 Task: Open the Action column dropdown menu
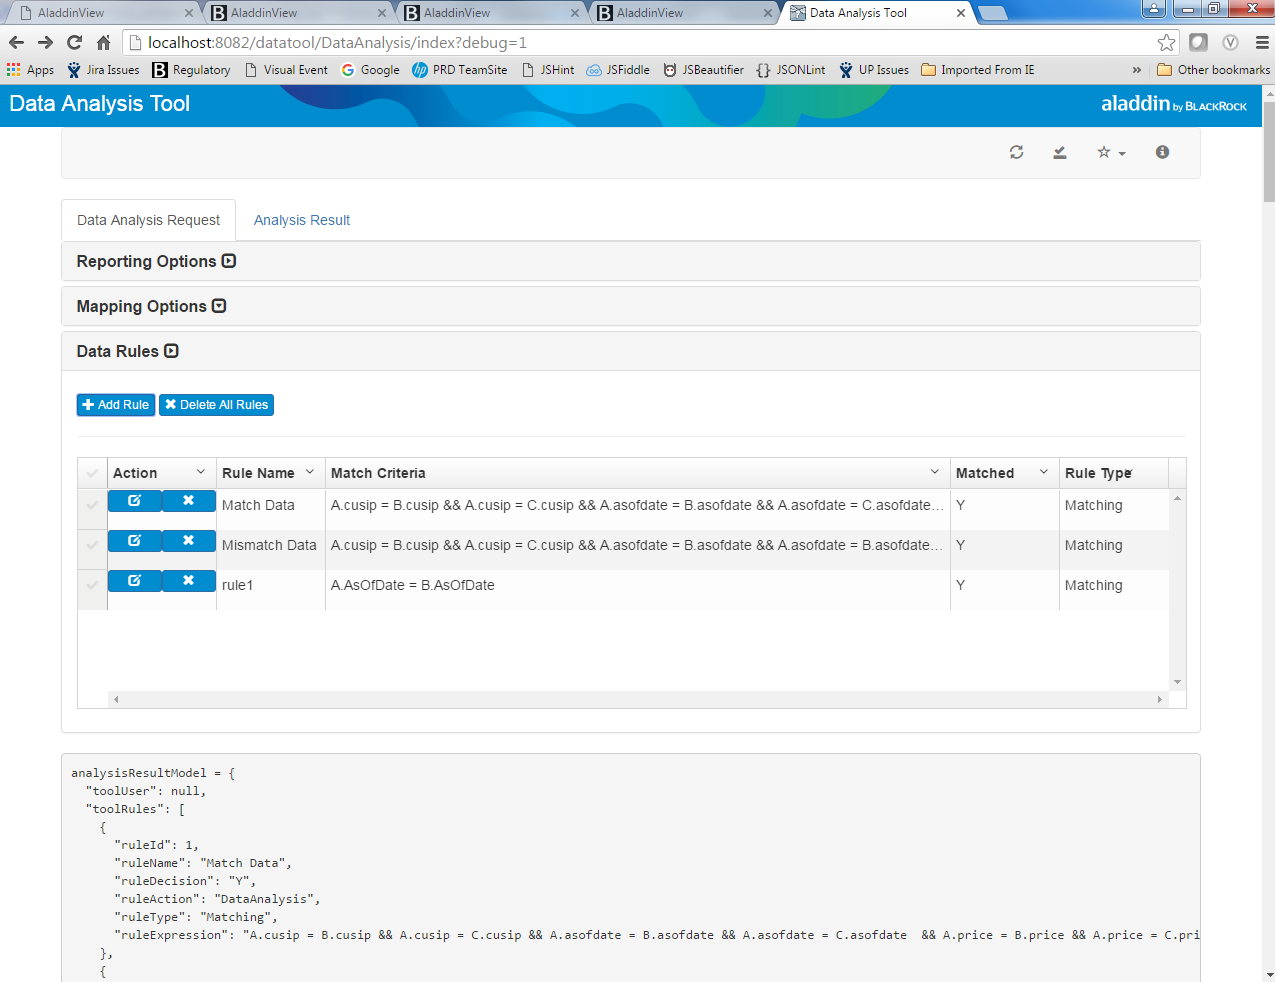point(201,472)
